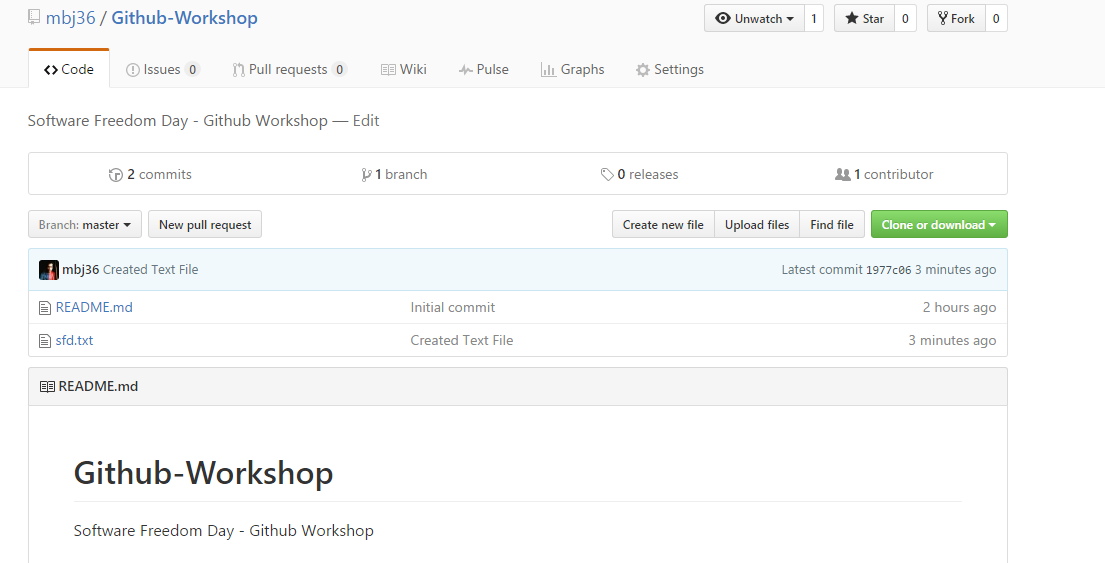Click the mbj36 avatar thumbnail in the commit bar
Image resolution: width=1105 pixels, height=563 pixels.
[49, 270]
